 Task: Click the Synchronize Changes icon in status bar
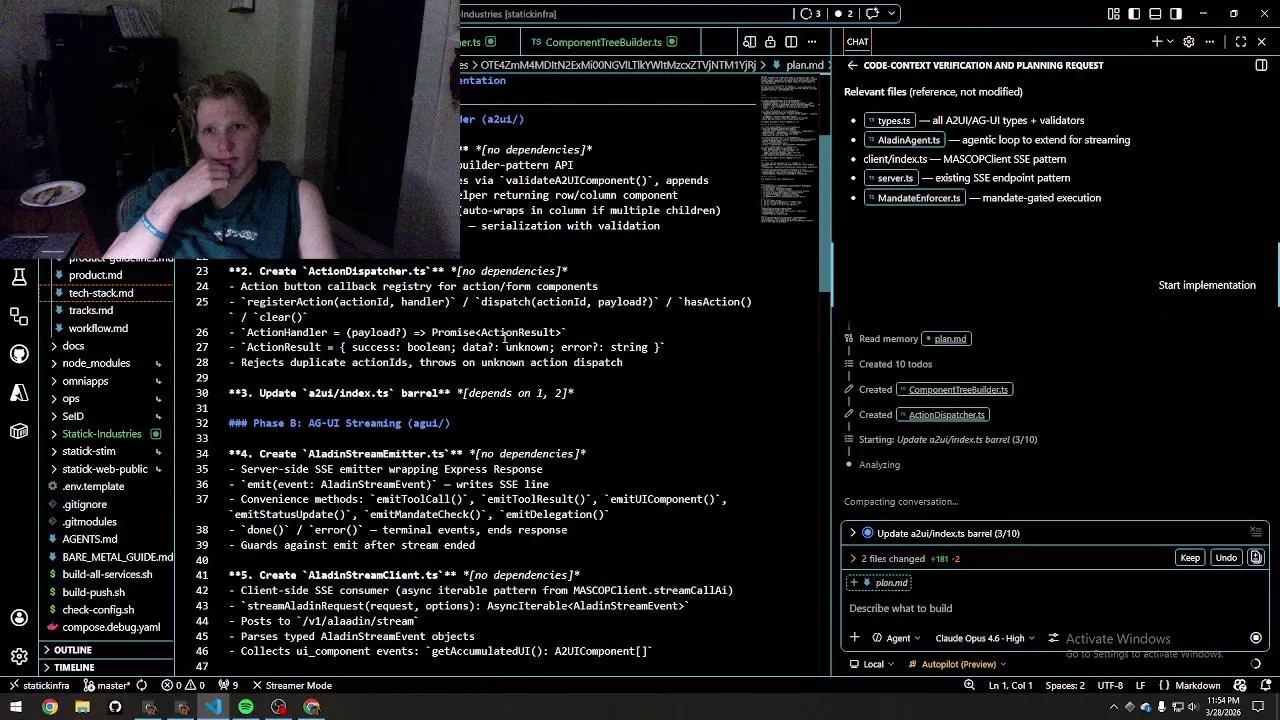(141, 685)
